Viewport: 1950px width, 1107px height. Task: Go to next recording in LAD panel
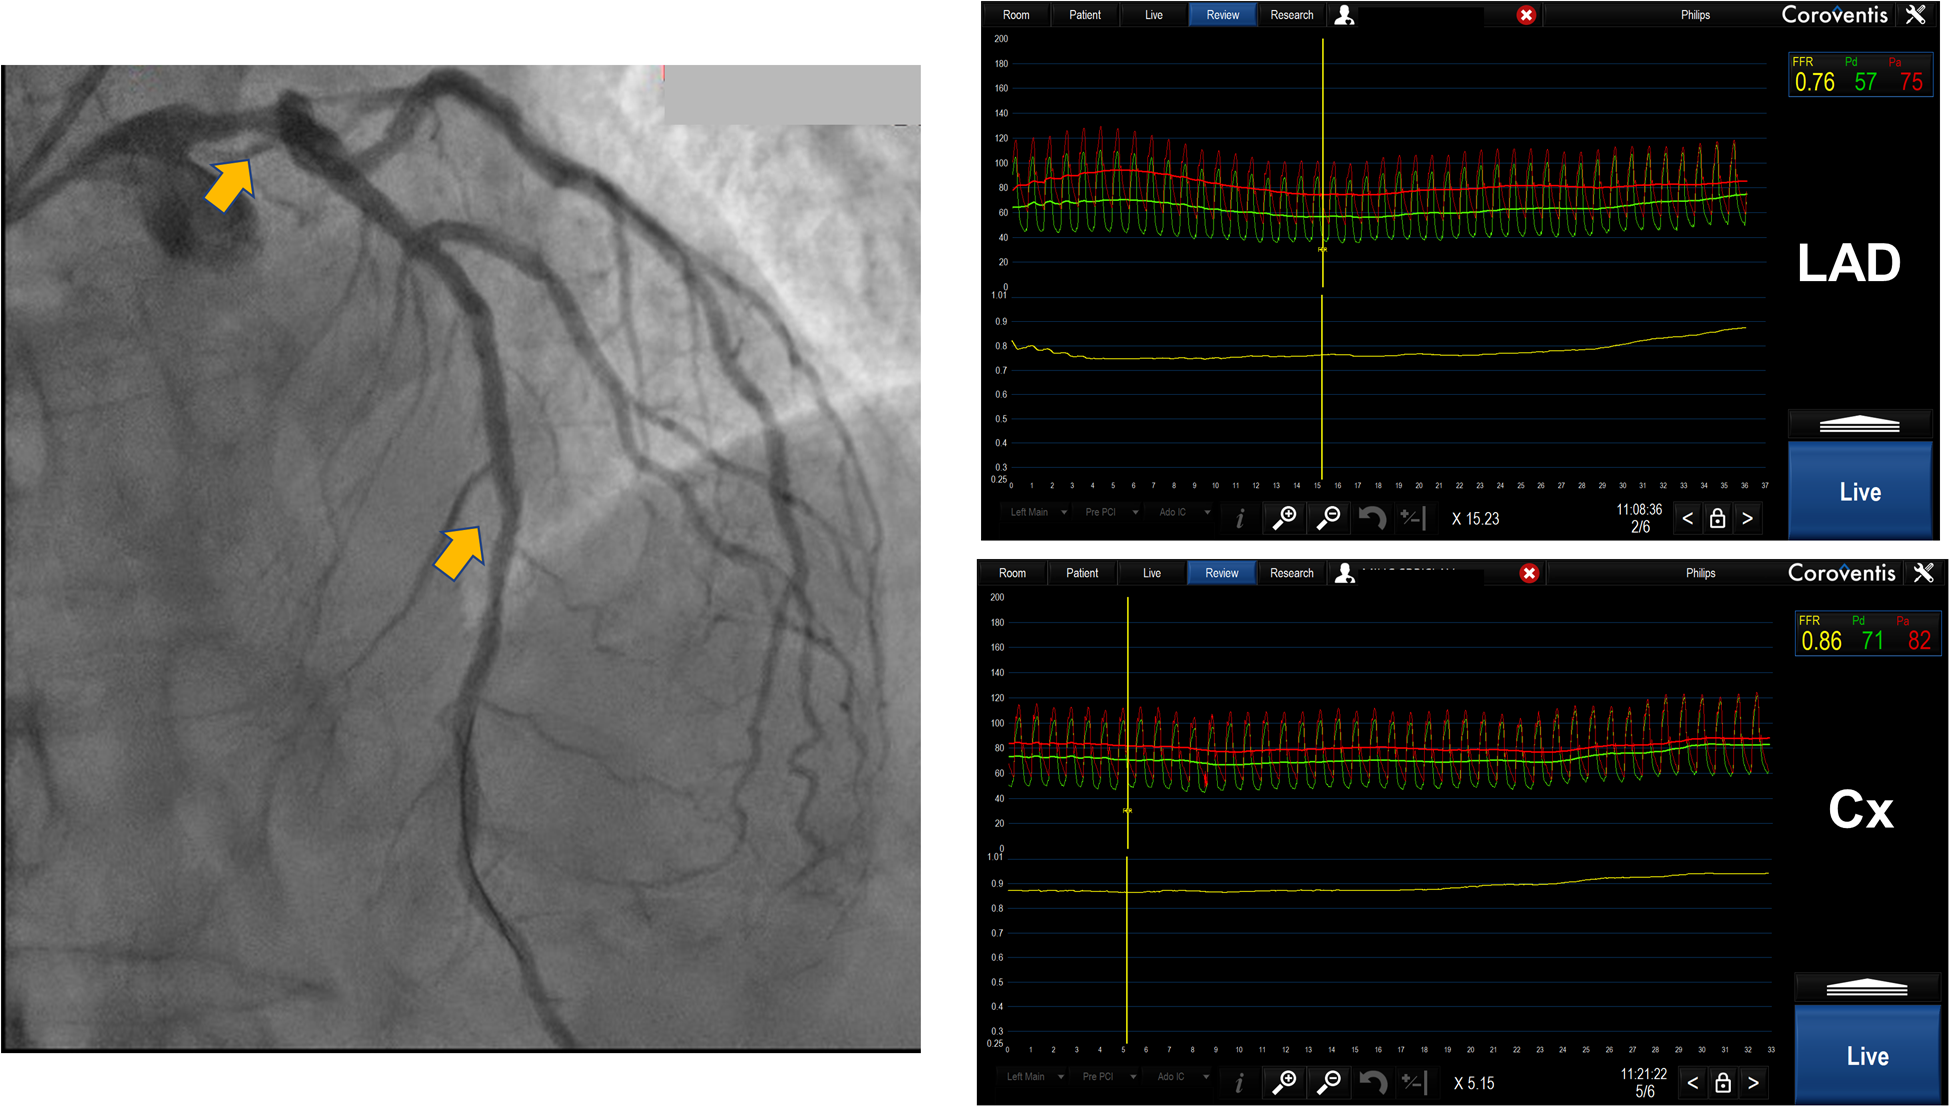pyautogui.click(x=1747, y=518)
